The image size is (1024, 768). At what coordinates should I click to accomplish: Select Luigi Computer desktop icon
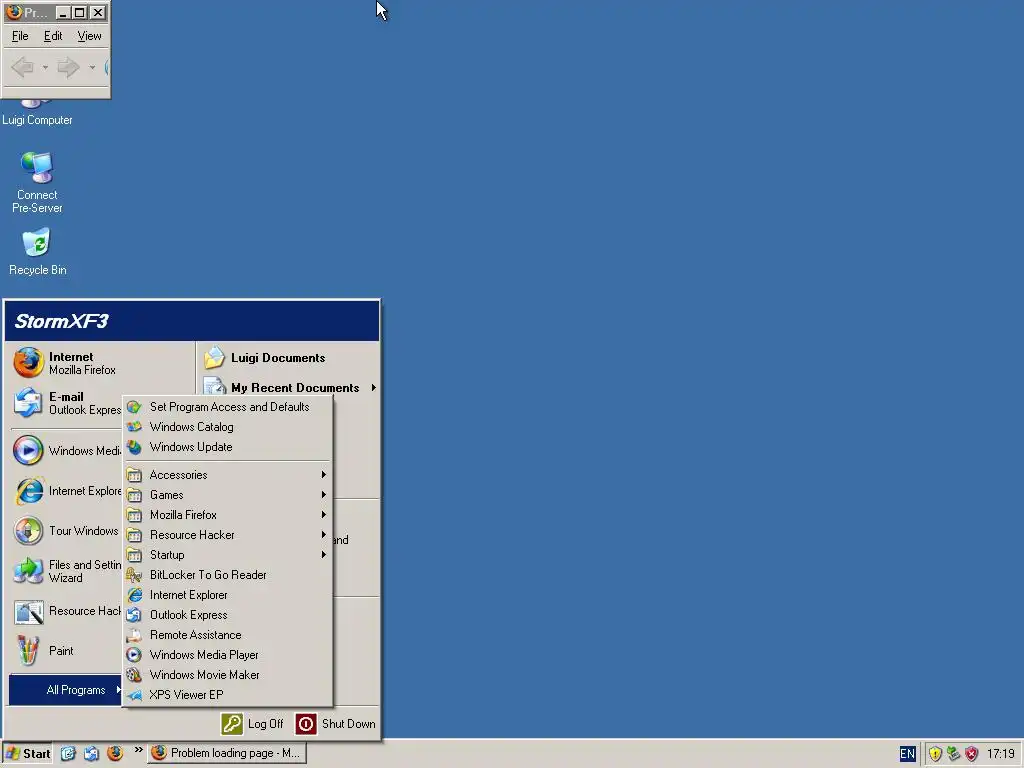(37, 112)
